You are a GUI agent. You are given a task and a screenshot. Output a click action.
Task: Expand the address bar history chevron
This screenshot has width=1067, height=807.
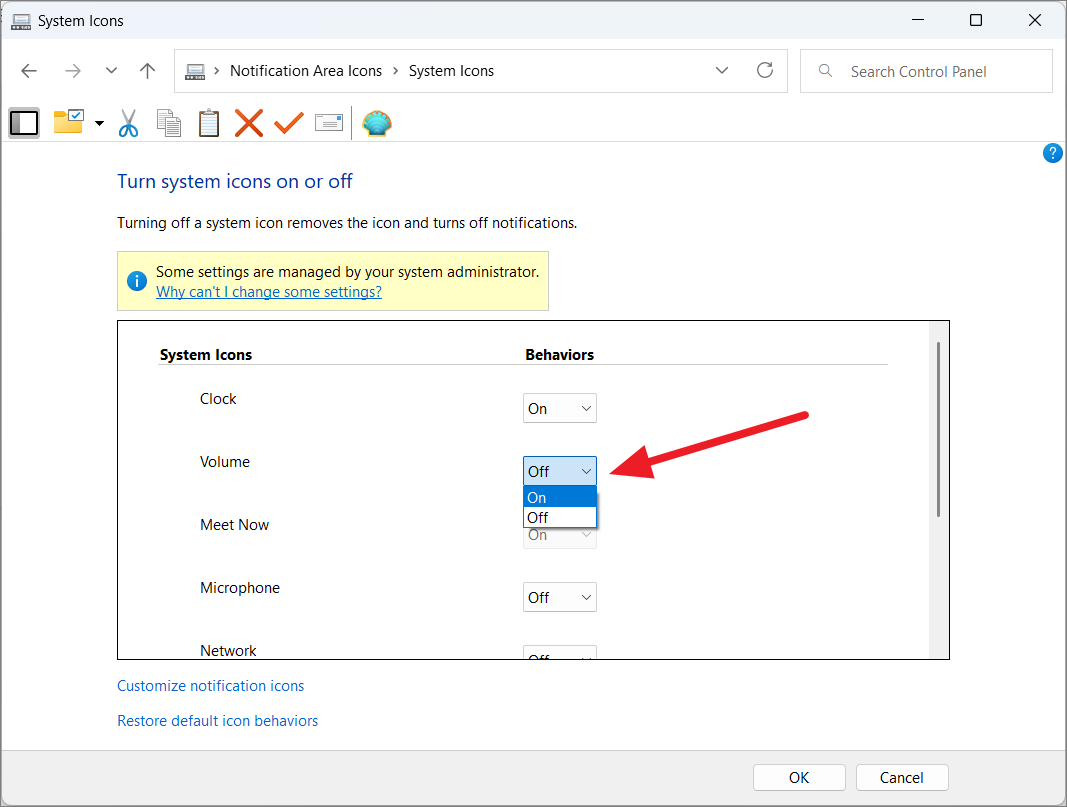tap(722, 71)
